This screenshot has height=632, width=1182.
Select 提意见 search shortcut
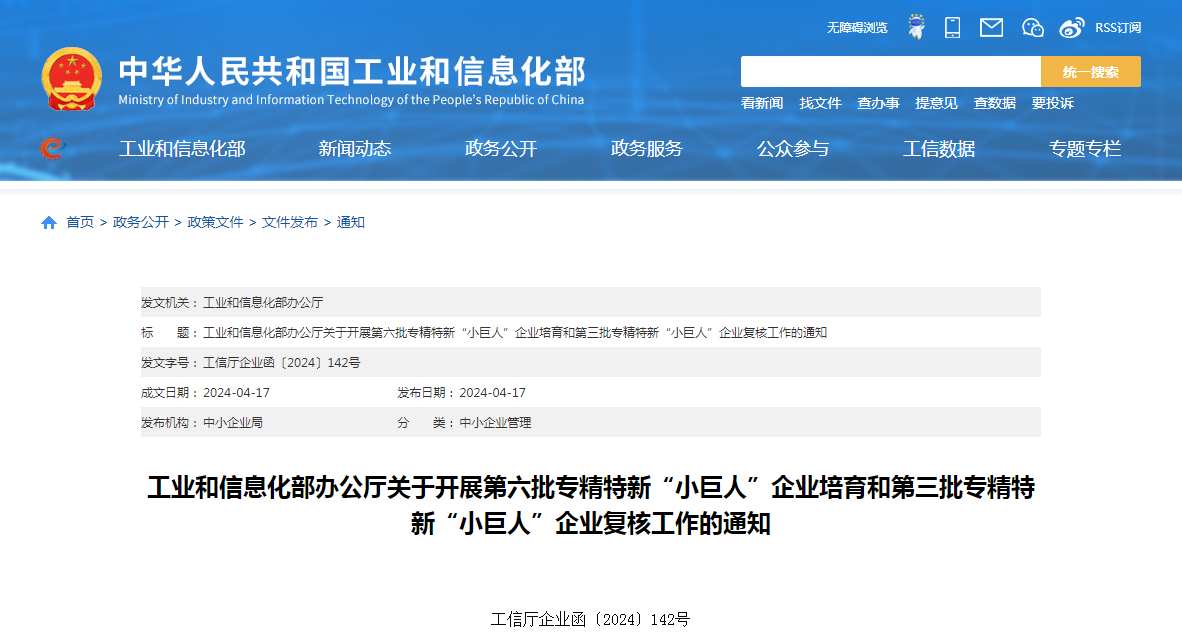936,103
